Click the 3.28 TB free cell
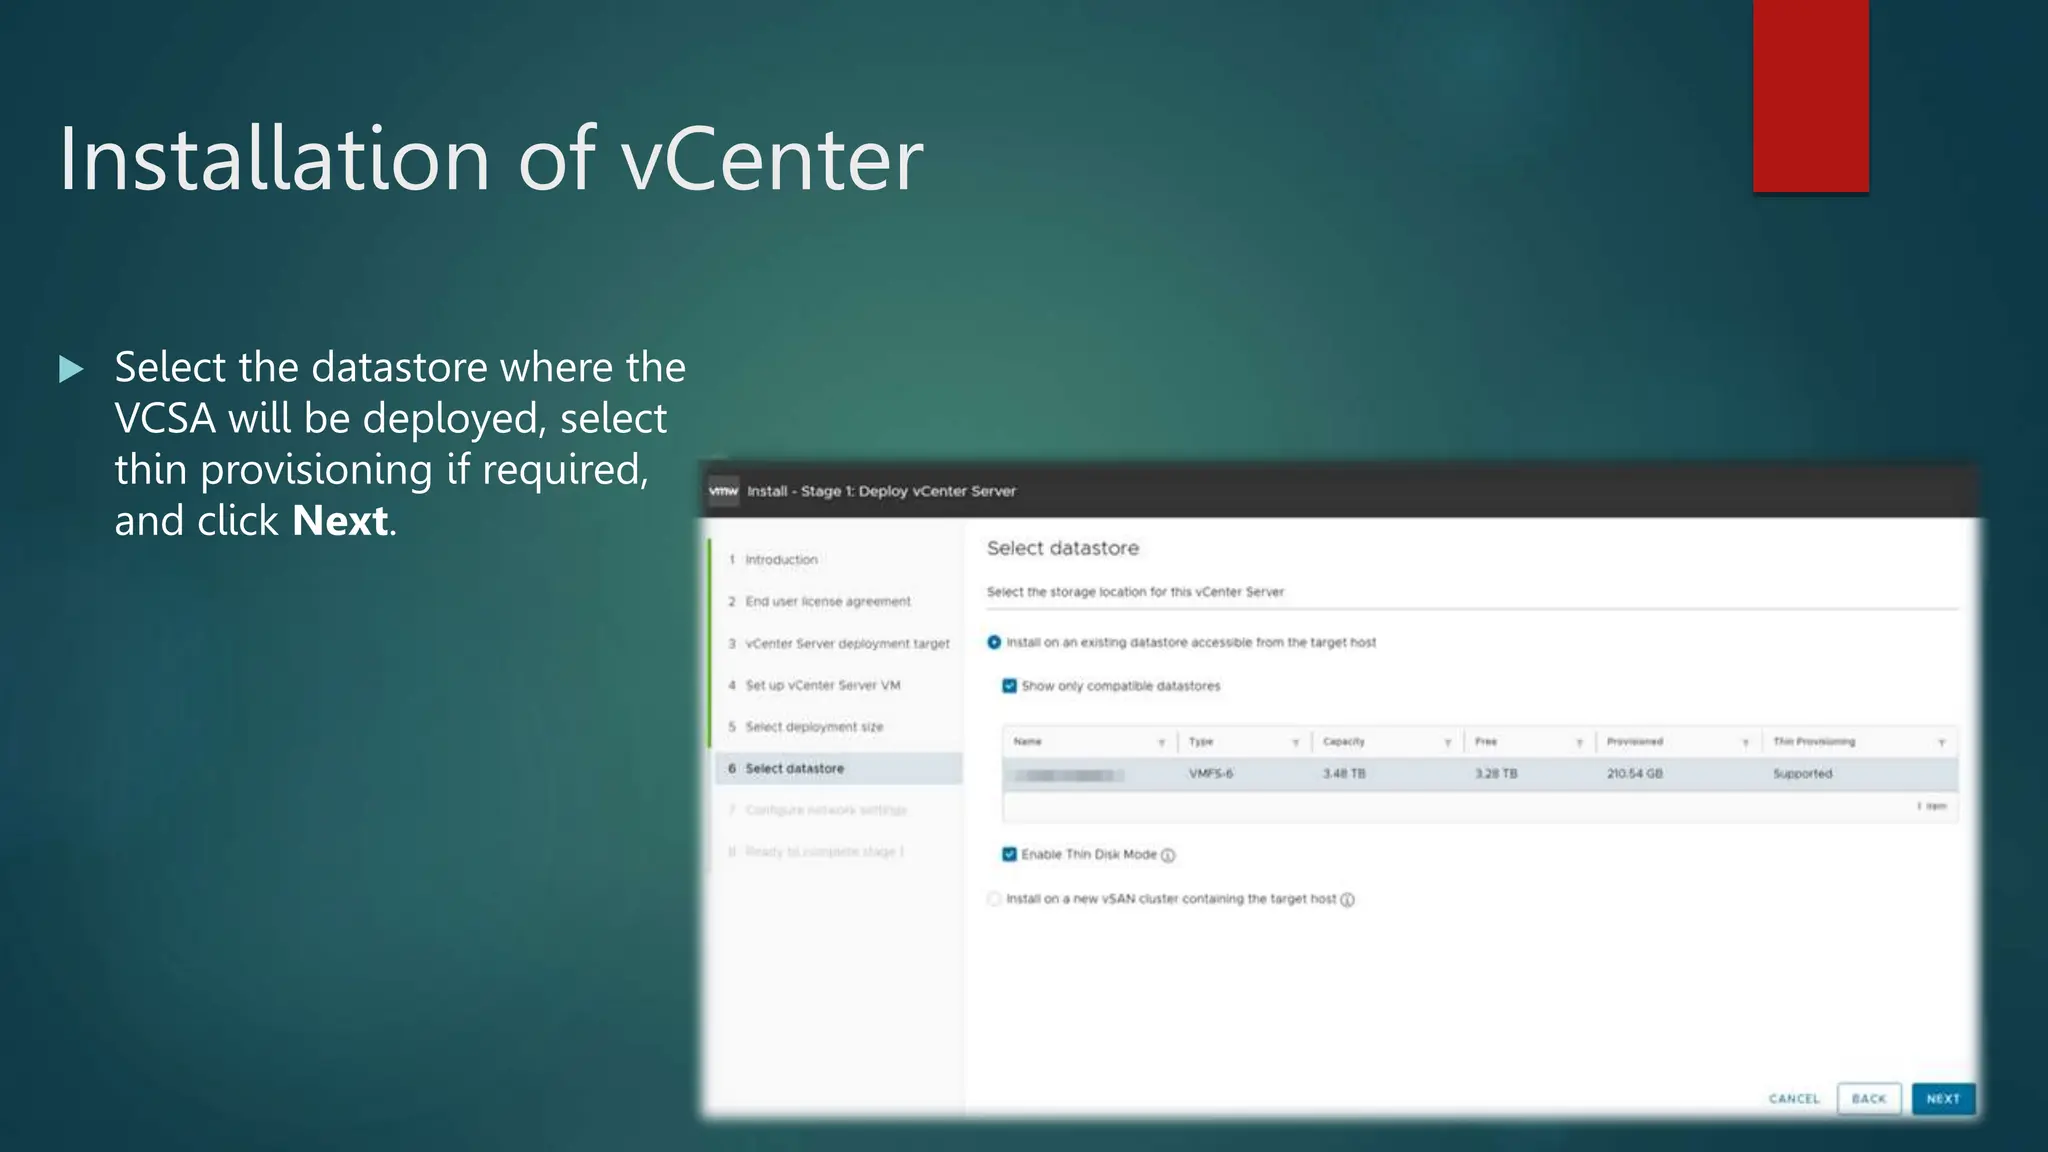Screen dimensions: 2048x1152 tap(1496, 774)
